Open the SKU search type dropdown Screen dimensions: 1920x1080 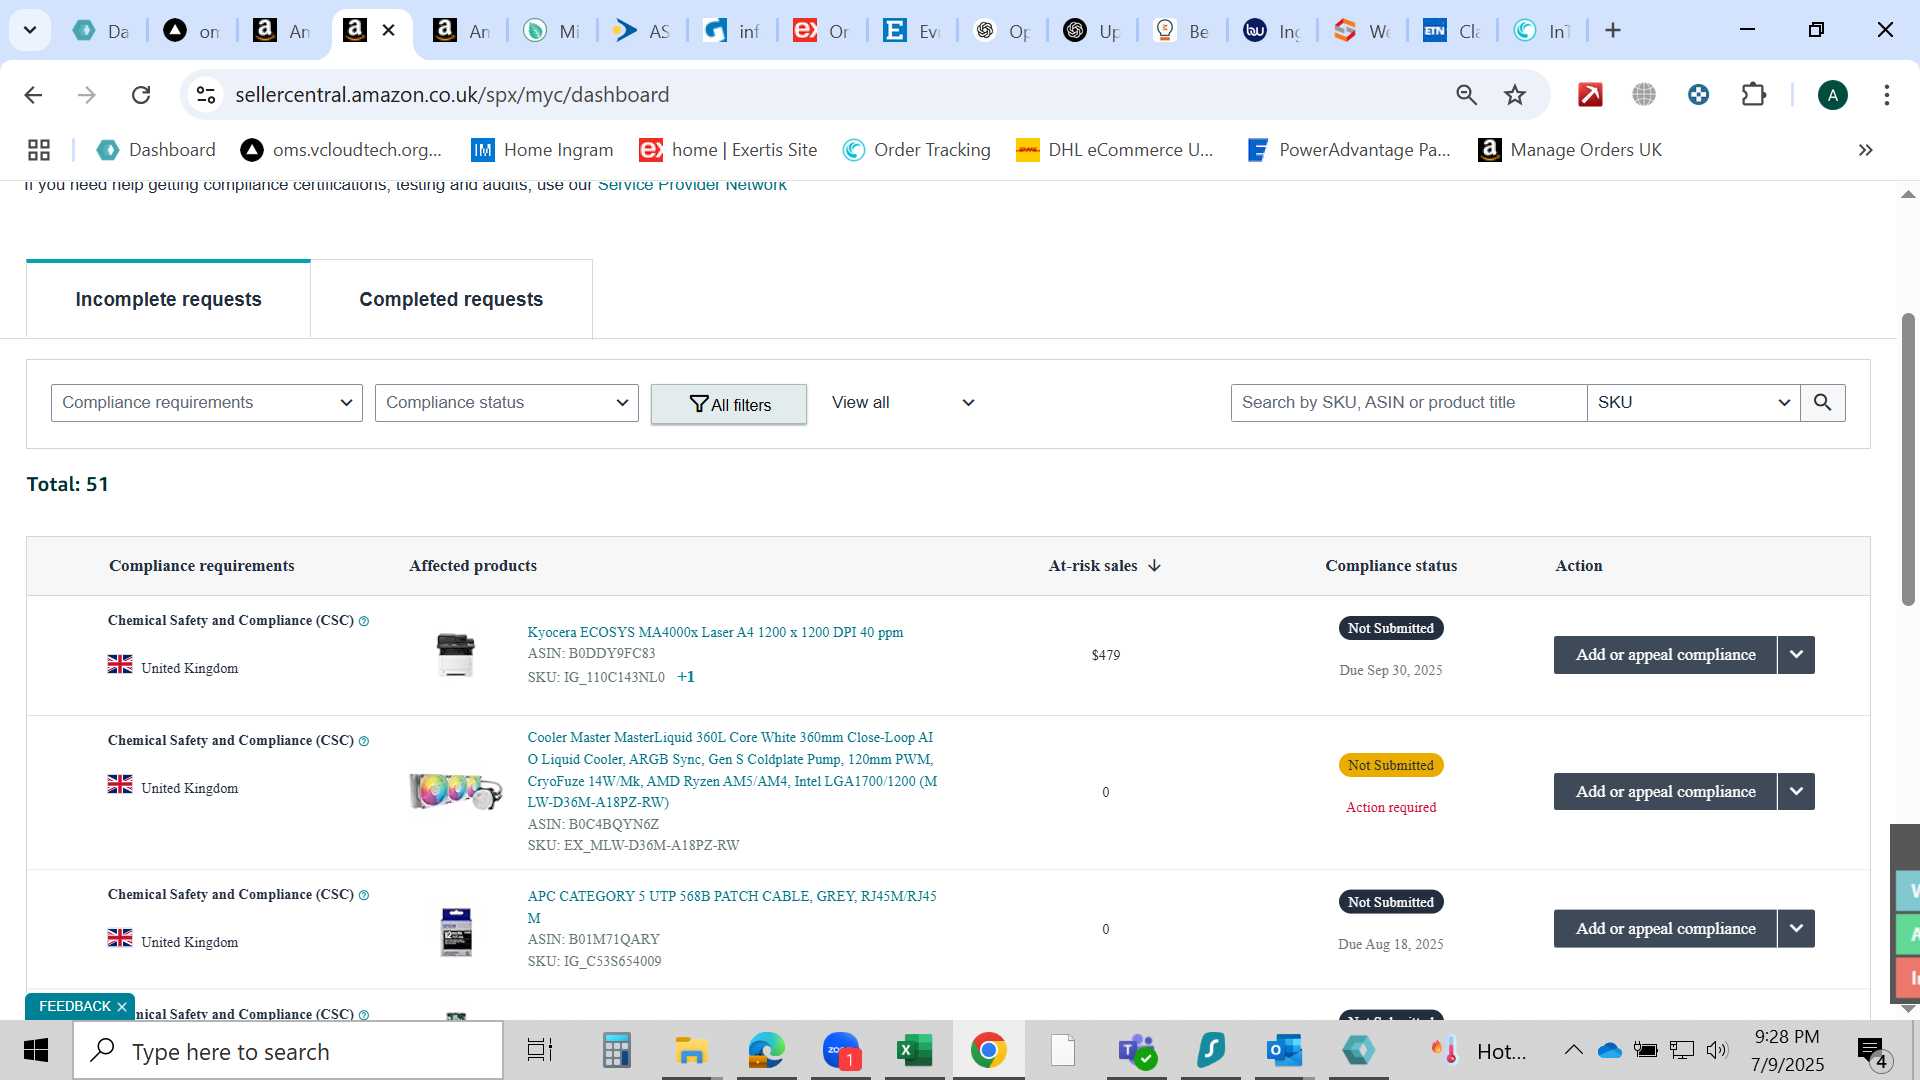[x=1693, y=402]
